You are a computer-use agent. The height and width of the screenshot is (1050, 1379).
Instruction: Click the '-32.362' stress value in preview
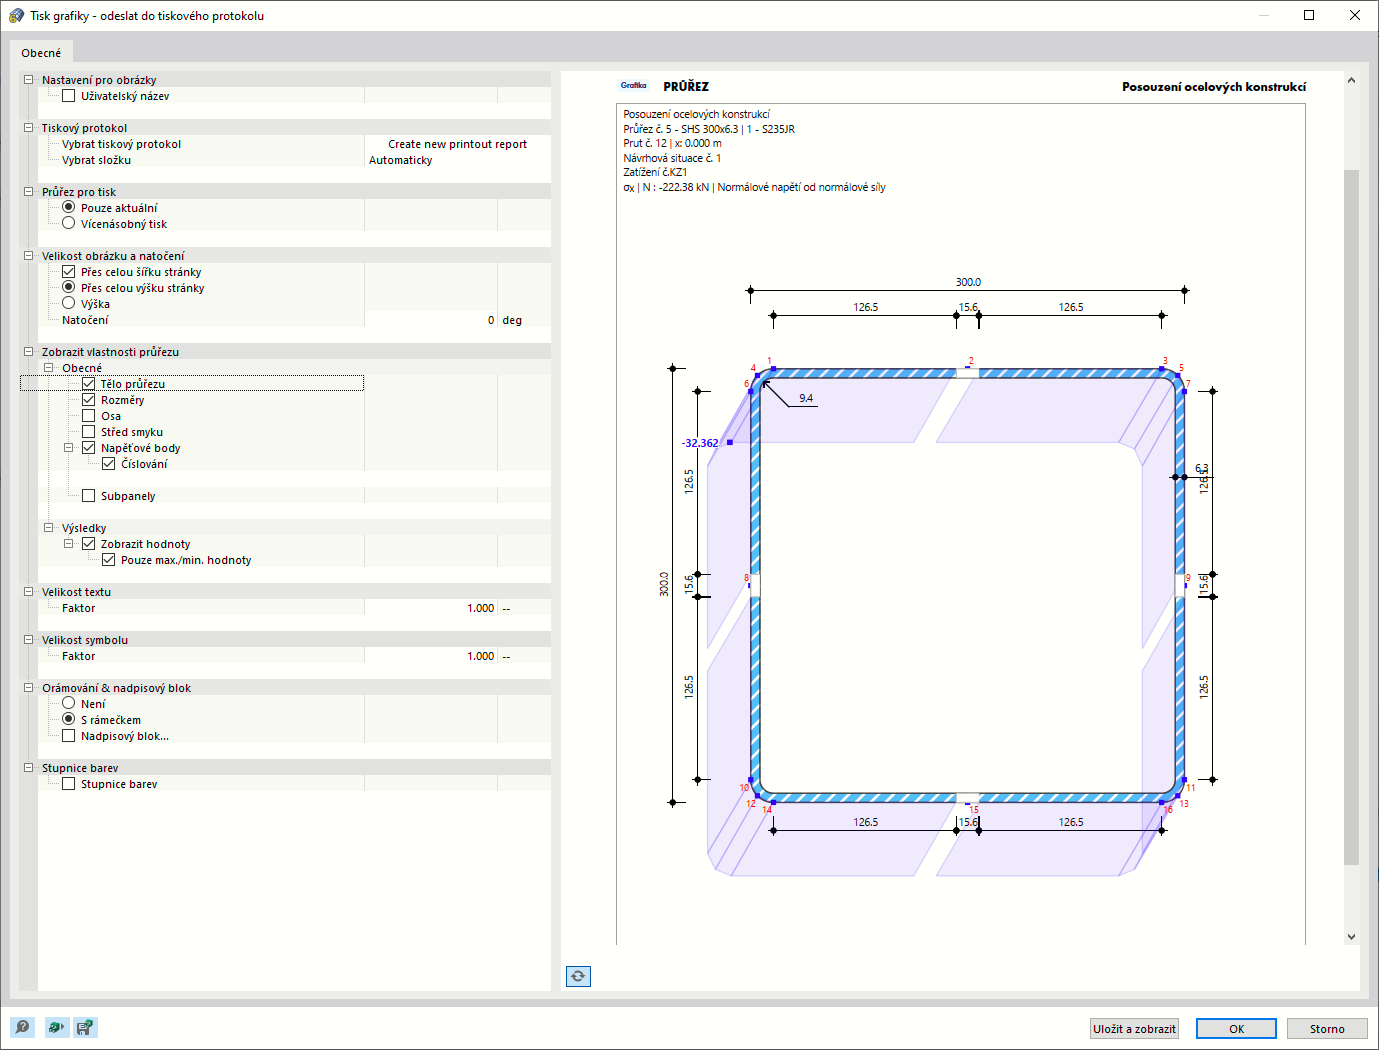(x=700, y=443)
